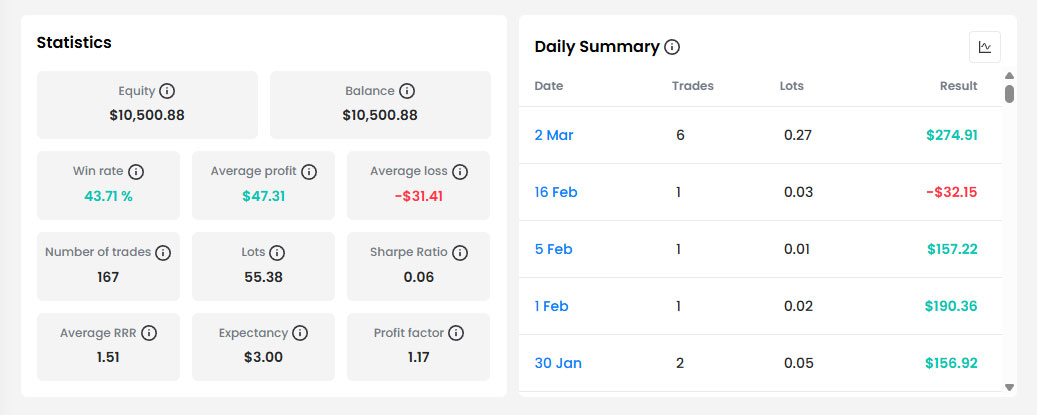Click the Balance info icon
Viewport: 1037px width, 415px height.
(x=407, y=91)
